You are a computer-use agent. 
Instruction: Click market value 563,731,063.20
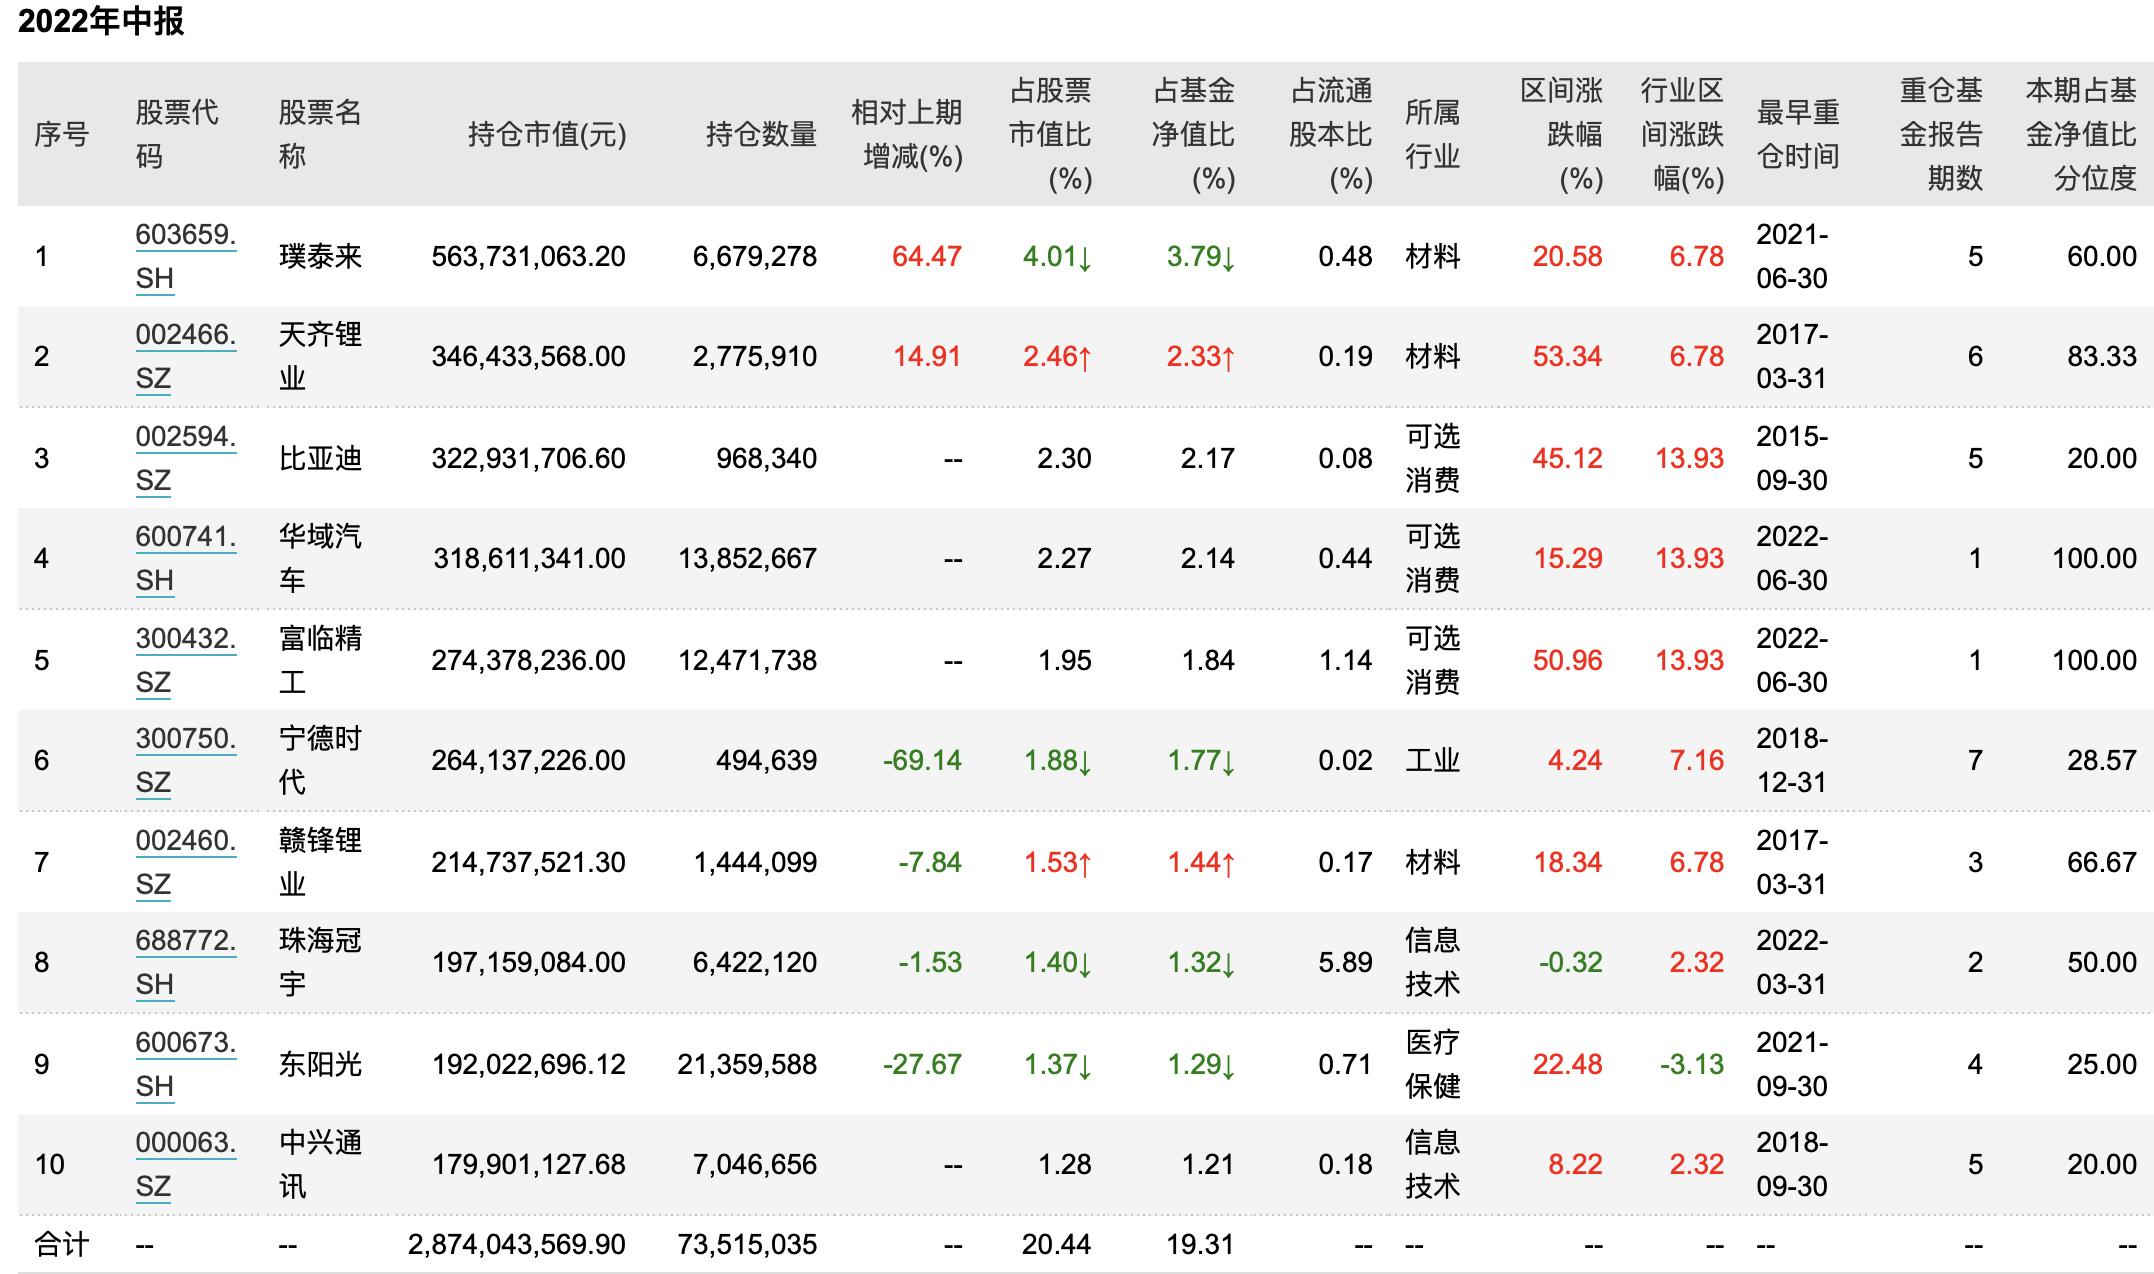(x=528, y=257)
